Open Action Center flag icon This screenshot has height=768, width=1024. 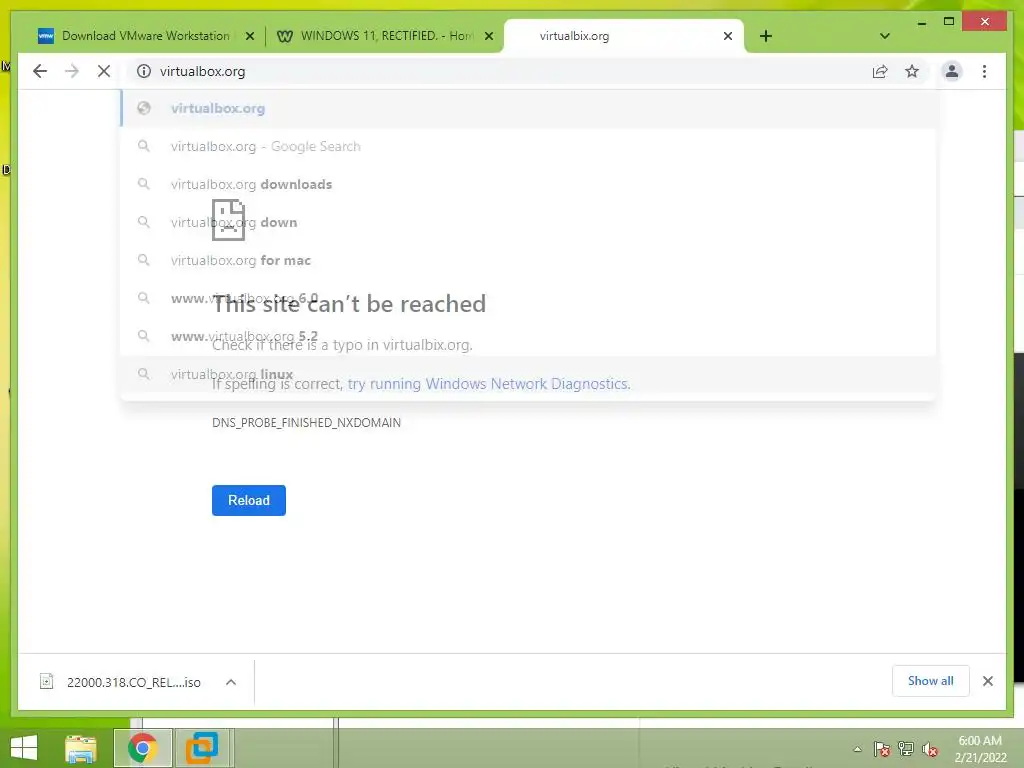coord(882,749)
